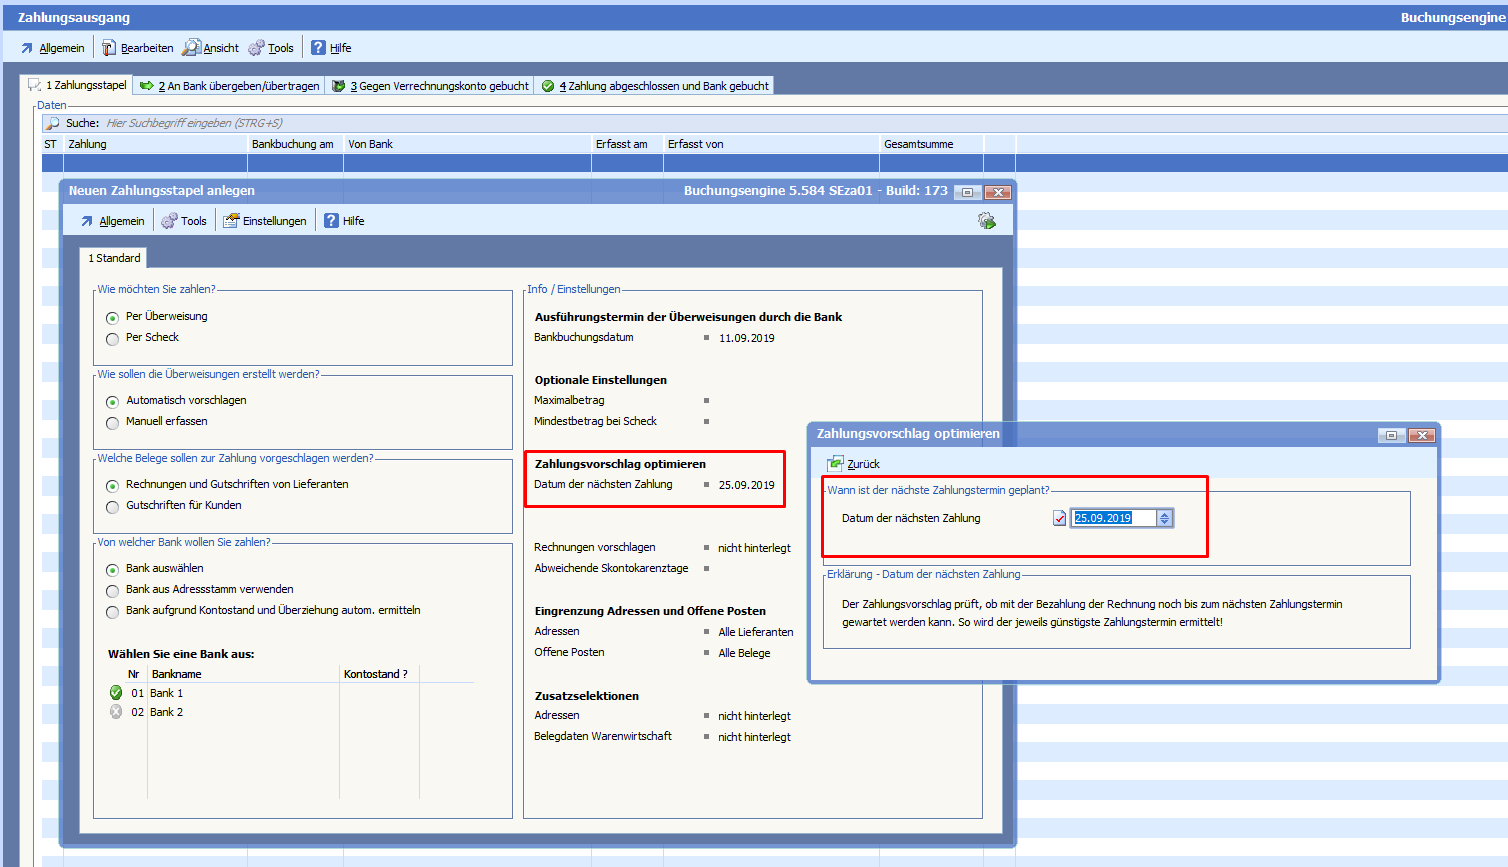Click the date field spinner arrows
The width and height of the screenshot is (1508, 867).
point(1164,518)
